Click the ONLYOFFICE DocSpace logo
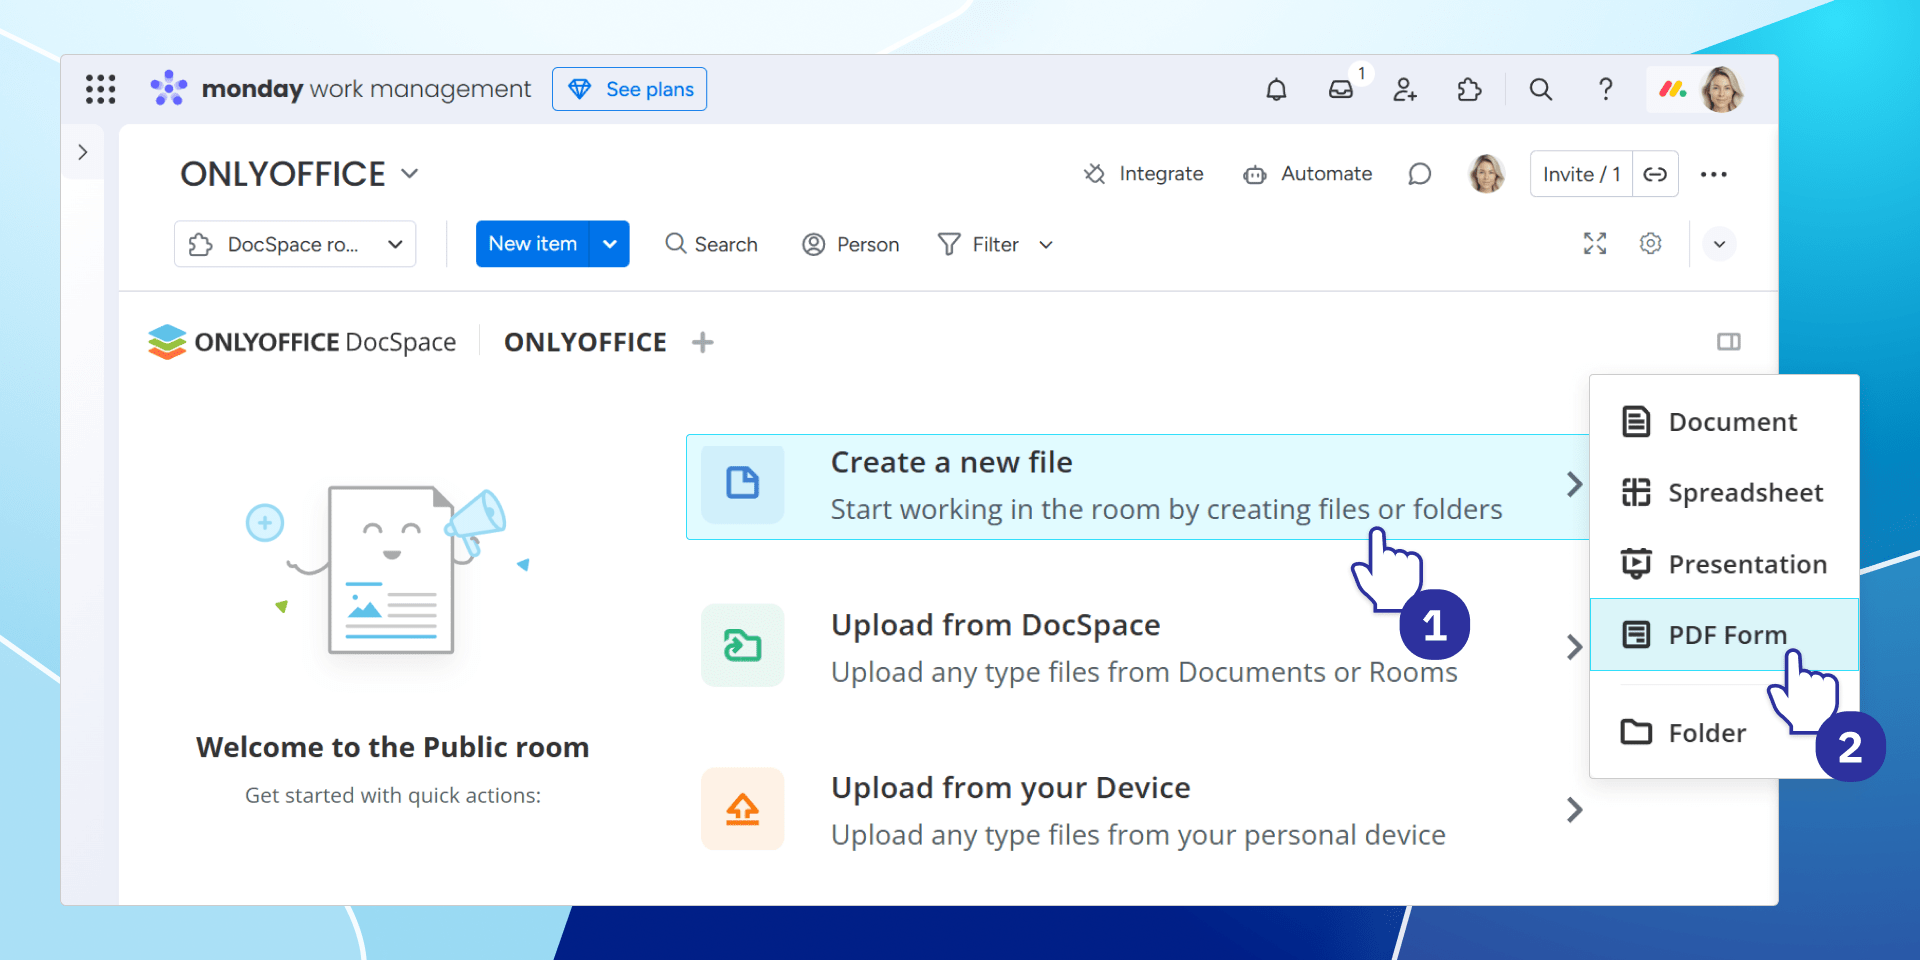The image size is (1920, 960). click(x=302, y=342)
